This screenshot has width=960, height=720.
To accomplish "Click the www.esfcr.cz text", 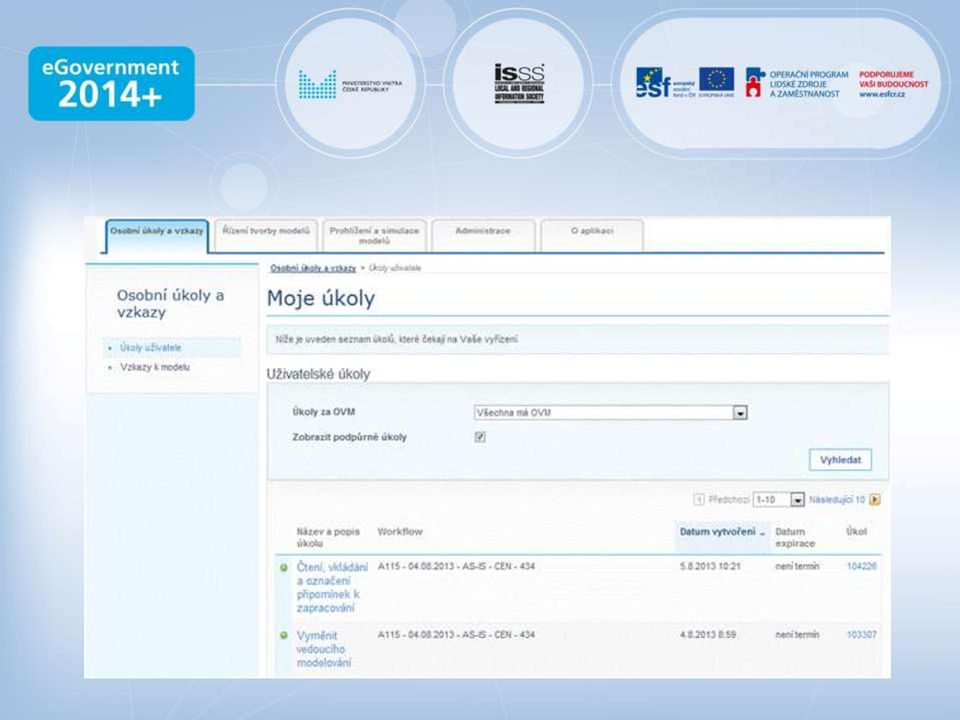I will [x=882, y=94].
